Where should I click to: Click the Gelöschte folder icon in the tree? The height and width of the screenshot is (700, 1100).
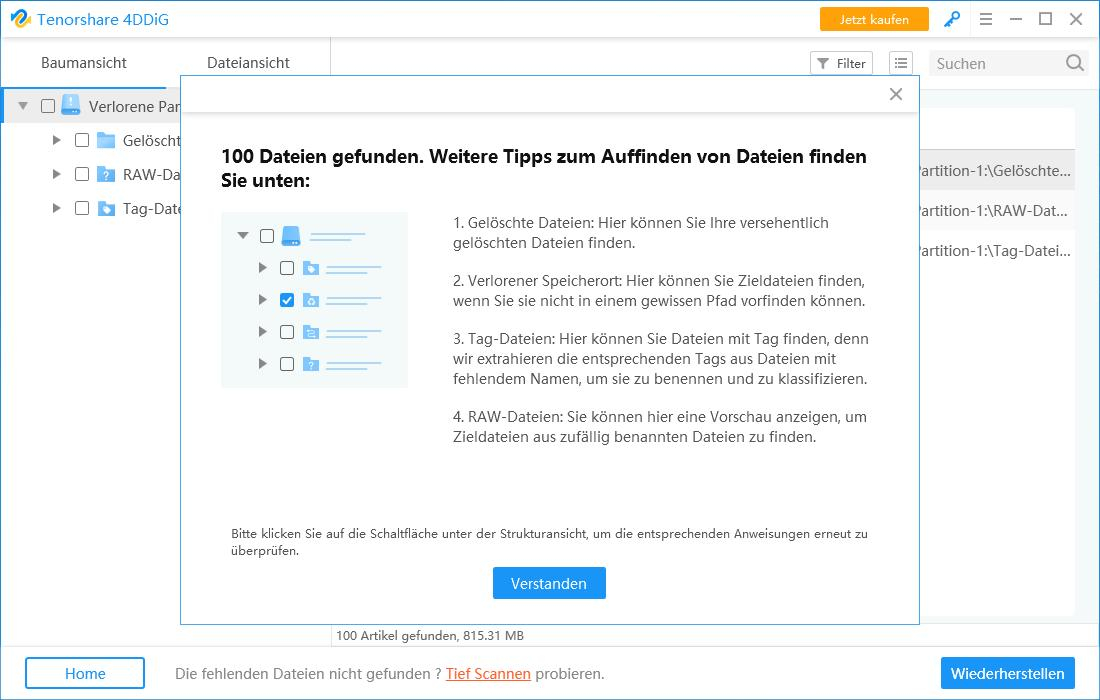105,140
